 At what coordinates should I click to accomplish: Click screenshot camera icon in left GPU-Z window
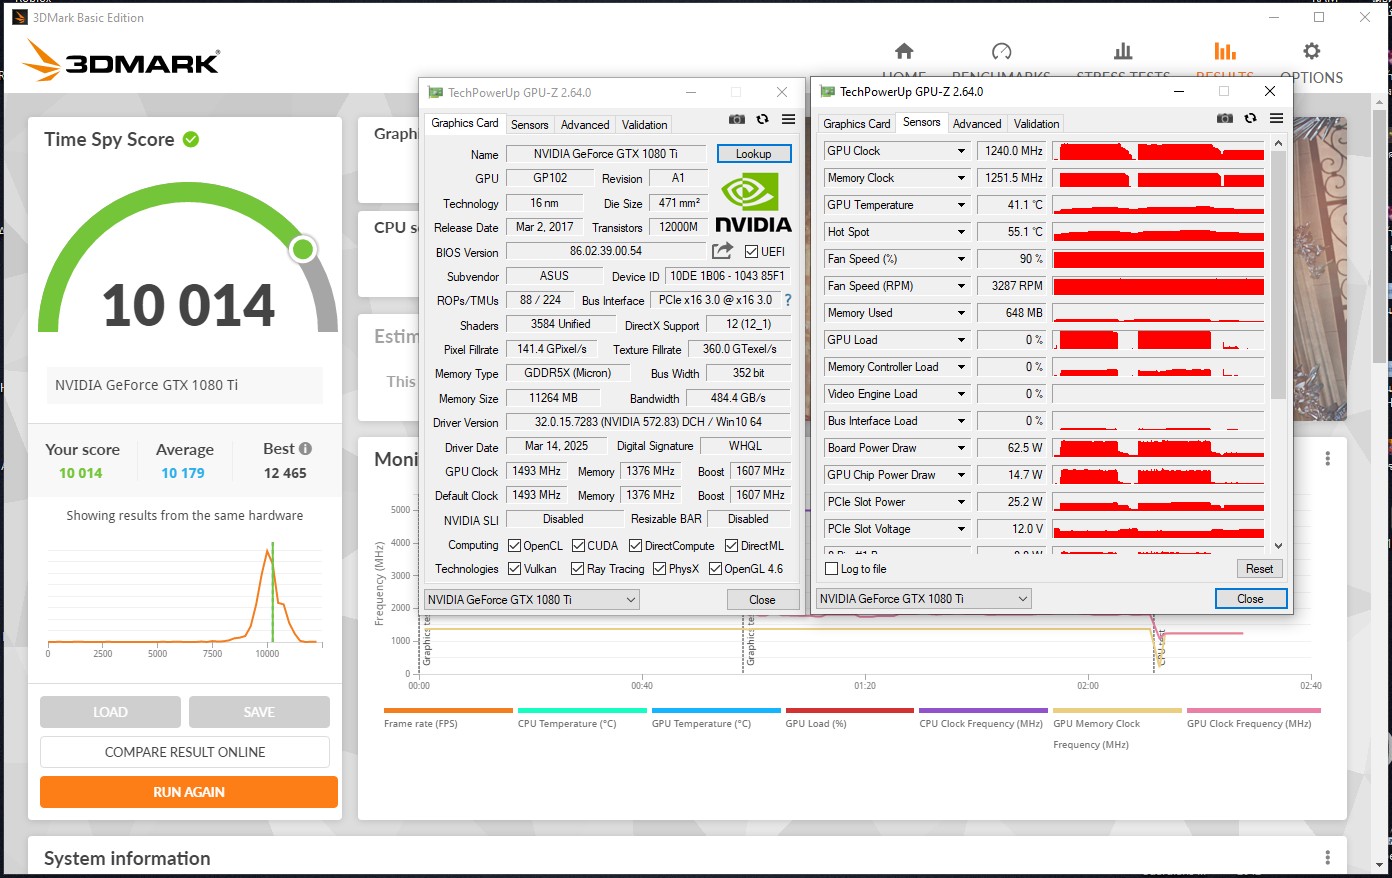pyautogui.click(x=737, y=119)
